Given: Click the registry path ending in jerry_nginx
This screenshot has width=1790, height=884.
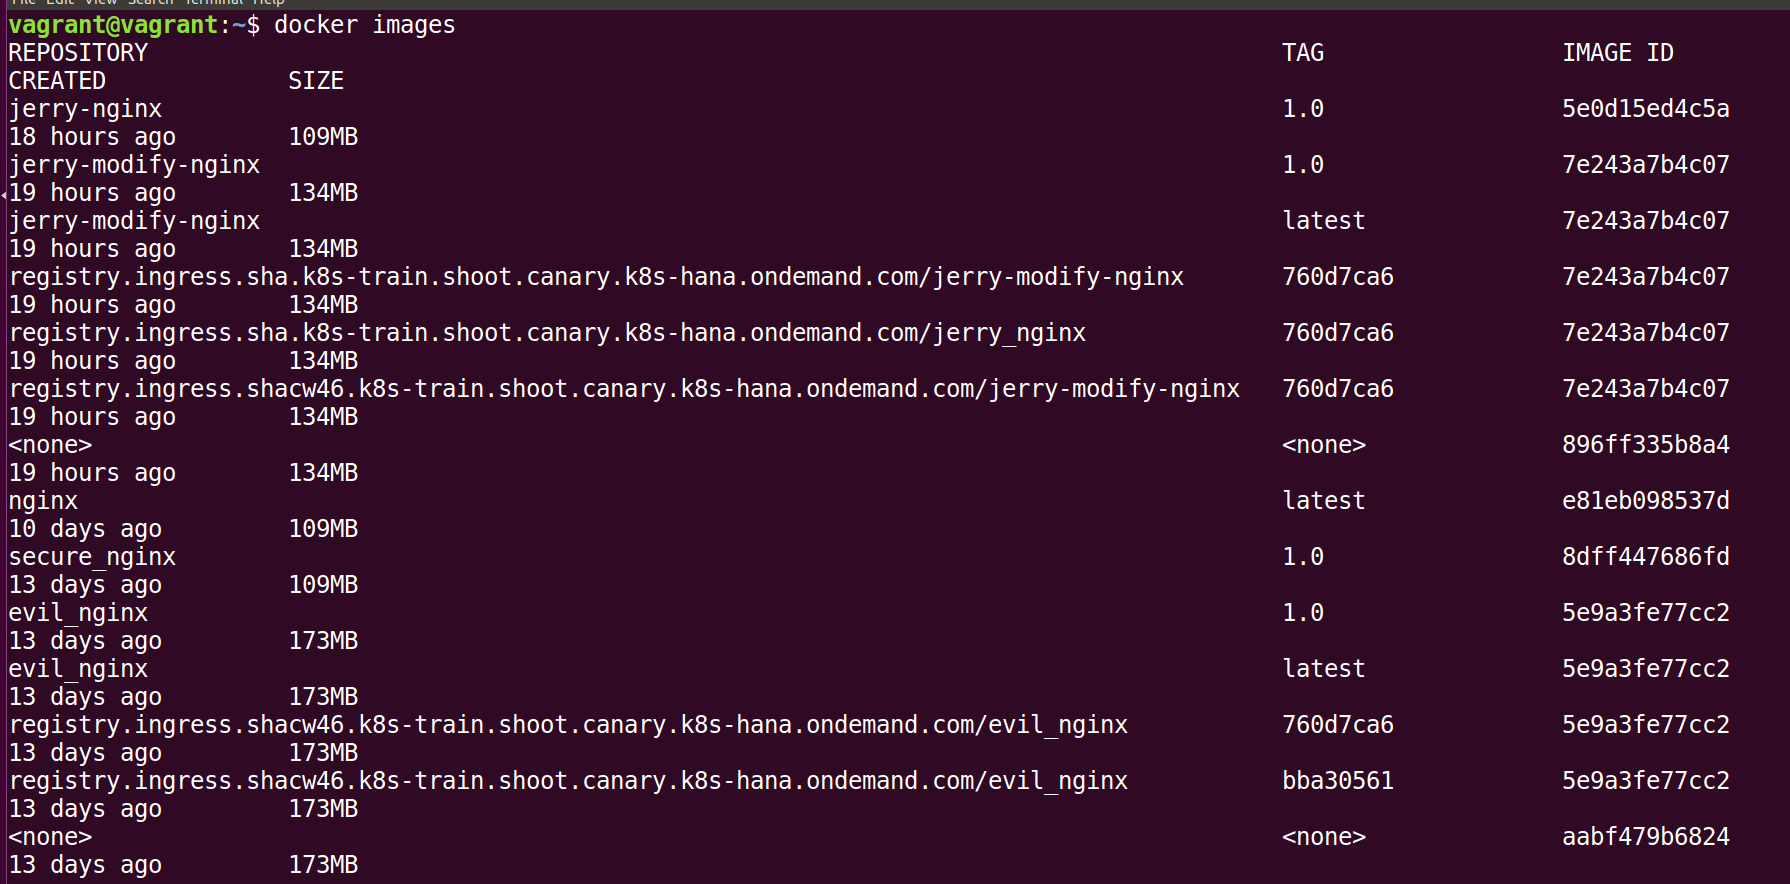Looking at the screenshot, I should [547, 333].
